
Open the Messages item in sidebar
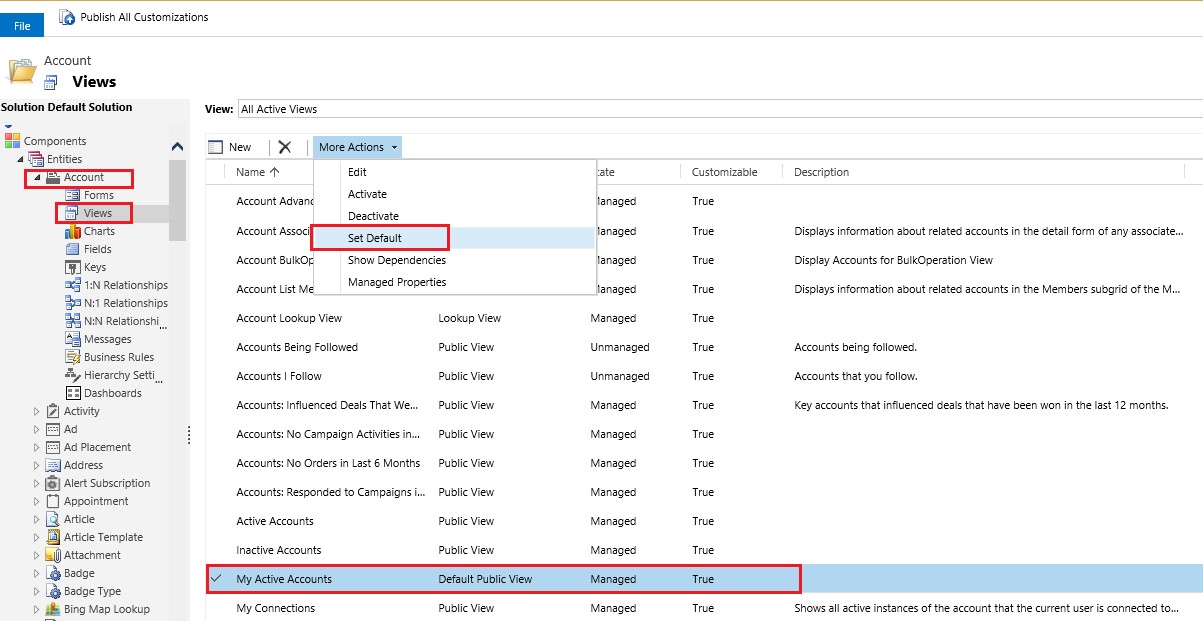[x=107, y=339]
